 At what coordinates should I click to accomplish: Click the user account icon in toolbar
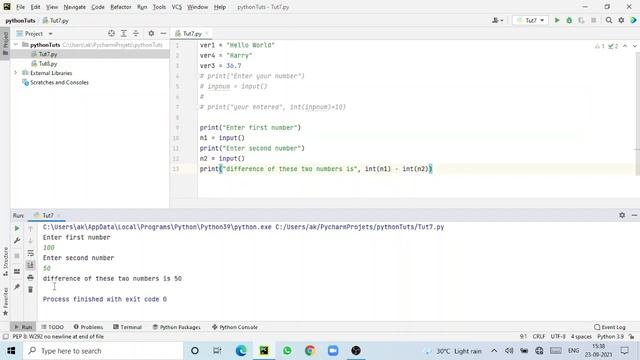pyautogui.click(x=497, y=20)
